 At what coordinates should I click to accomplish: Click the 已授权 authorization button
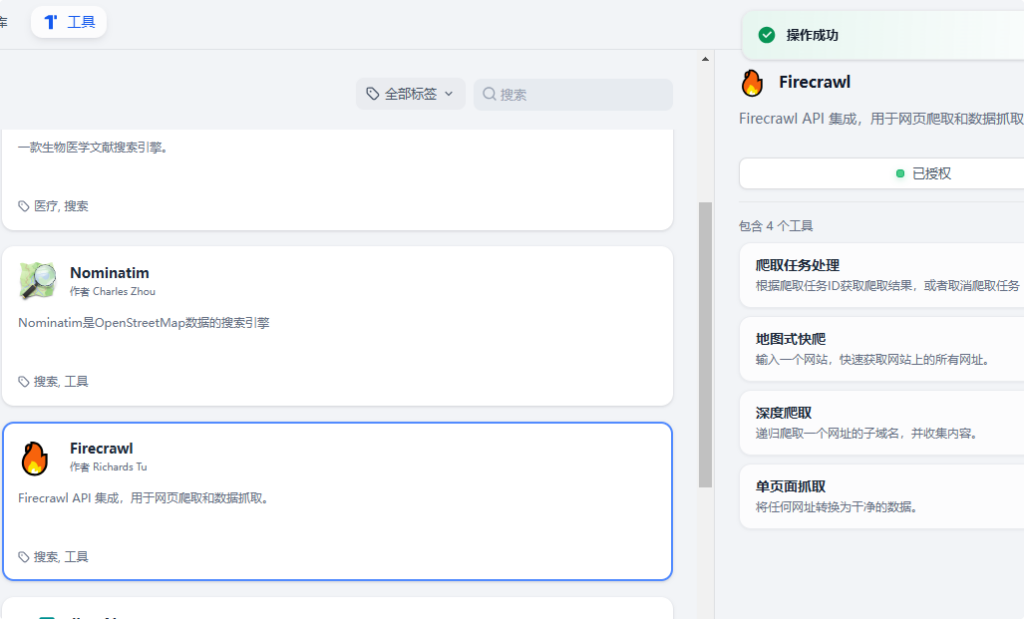pos(881,173)
